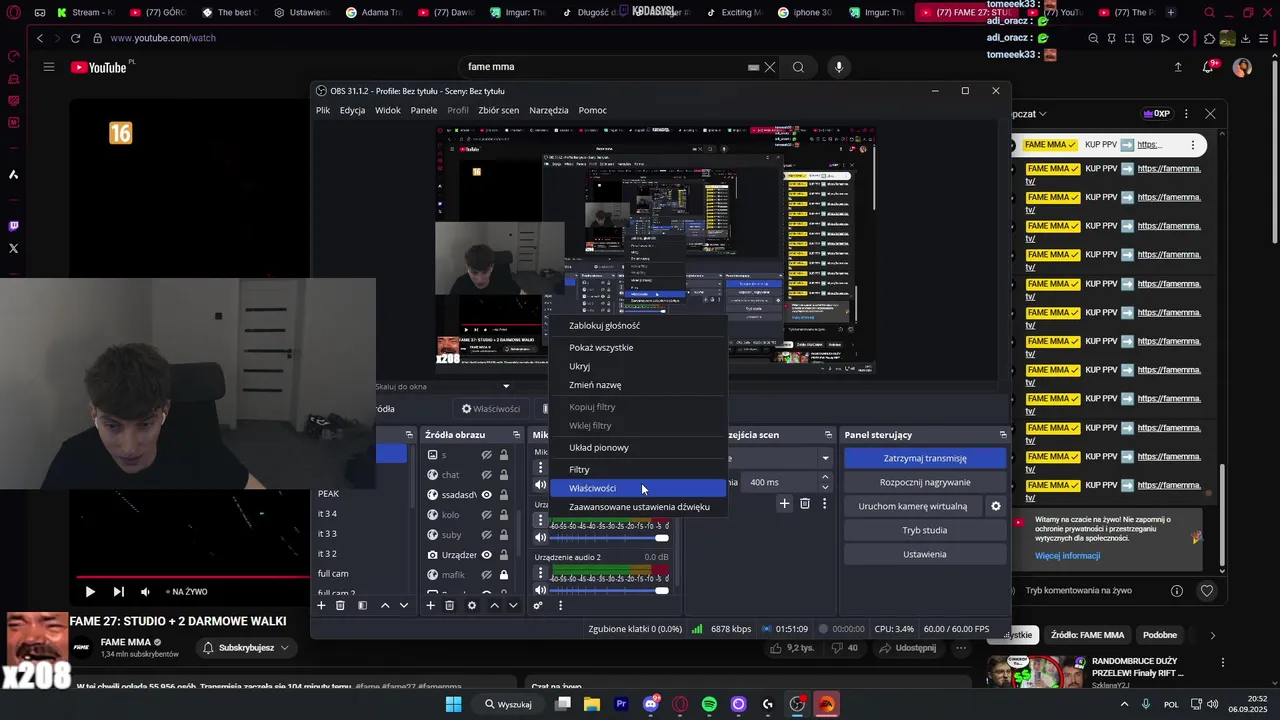Play the YouTube video
The image size is (1280, 720).
pos(90,592)
